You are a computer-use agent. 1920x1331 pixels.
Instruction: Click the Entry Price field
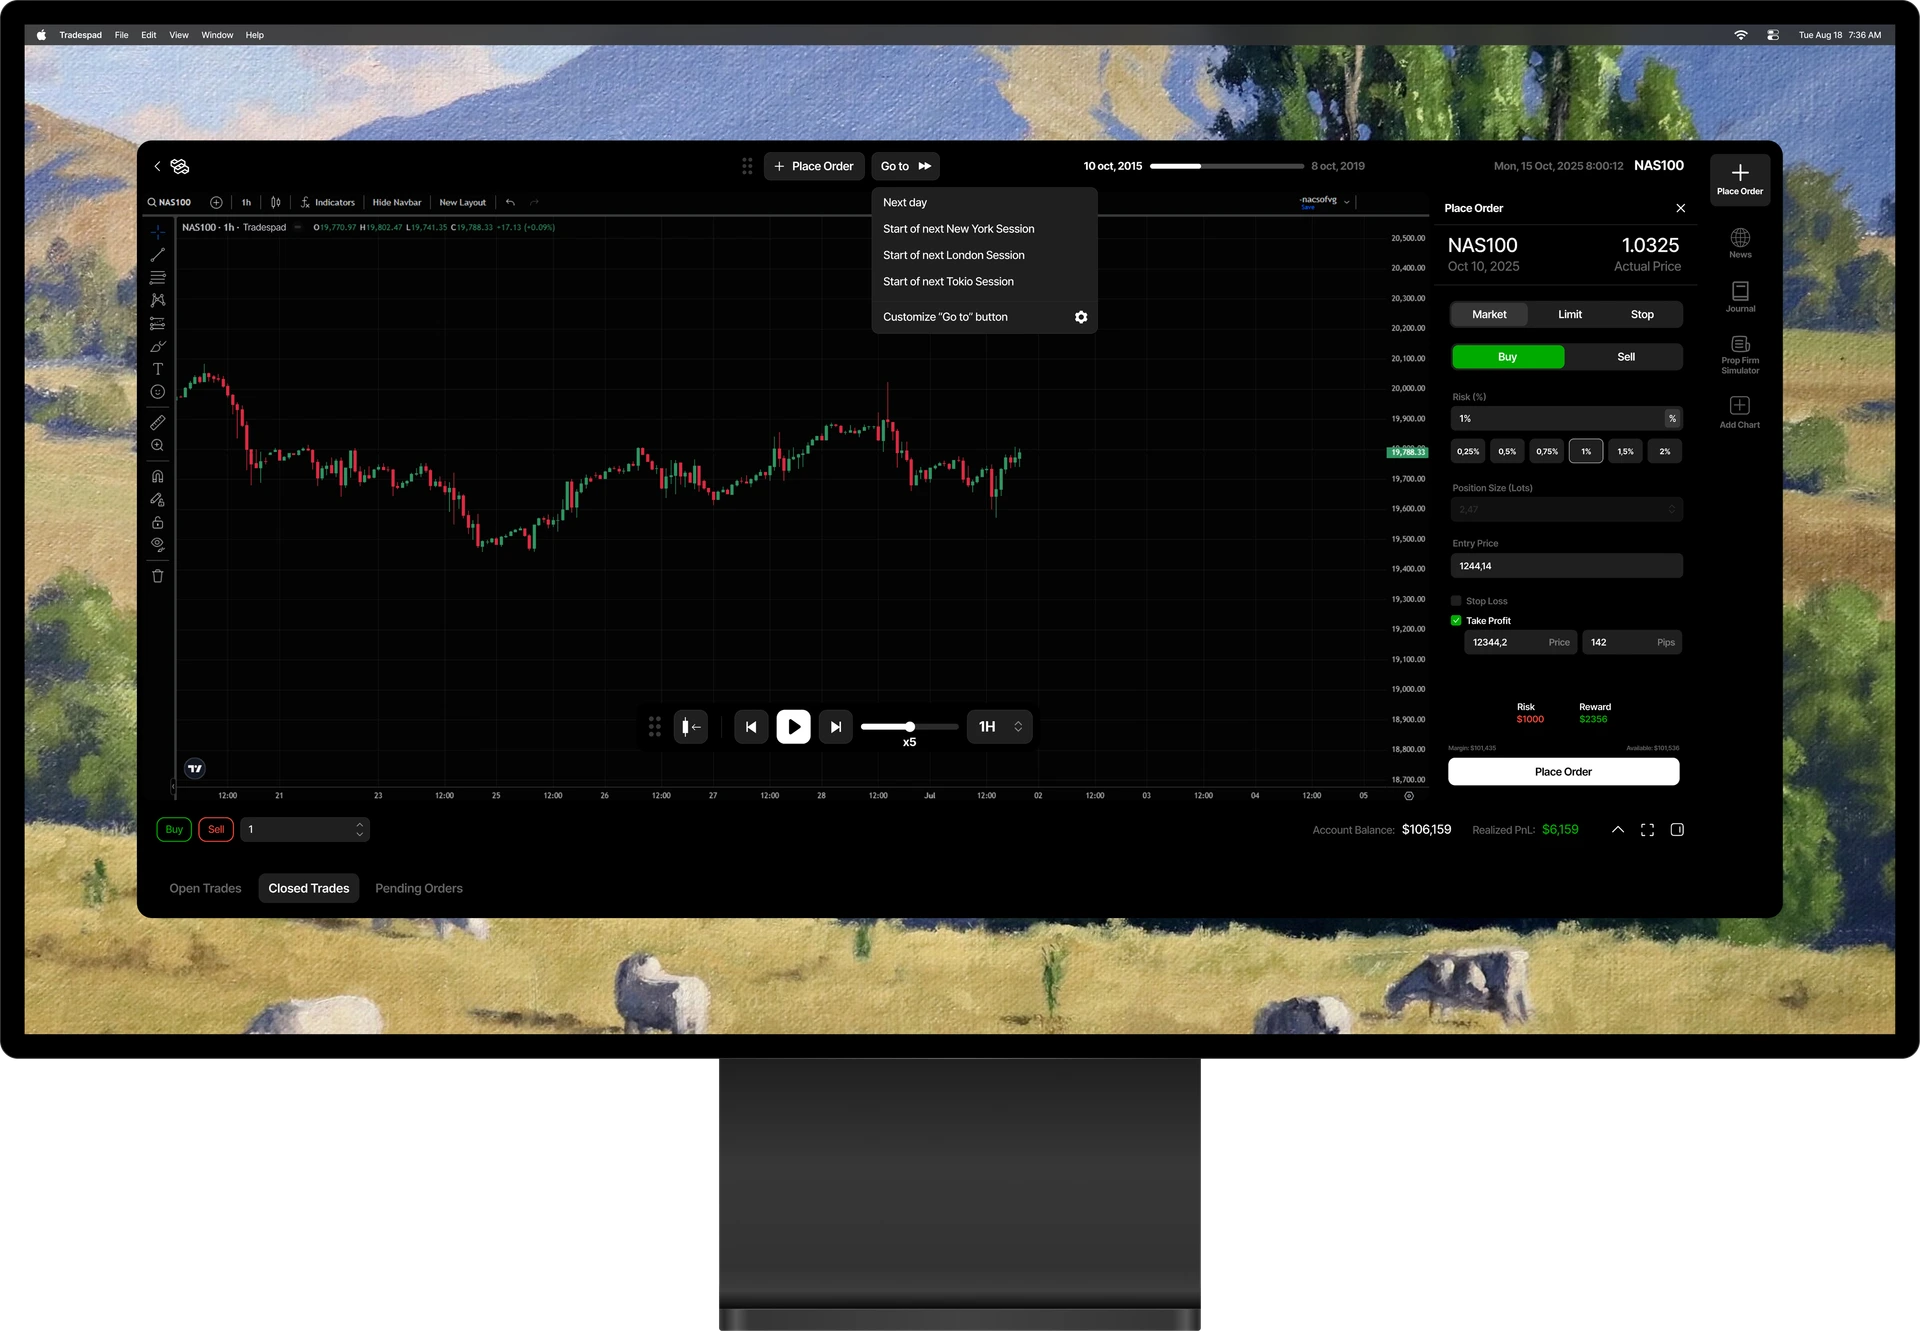1567,566
